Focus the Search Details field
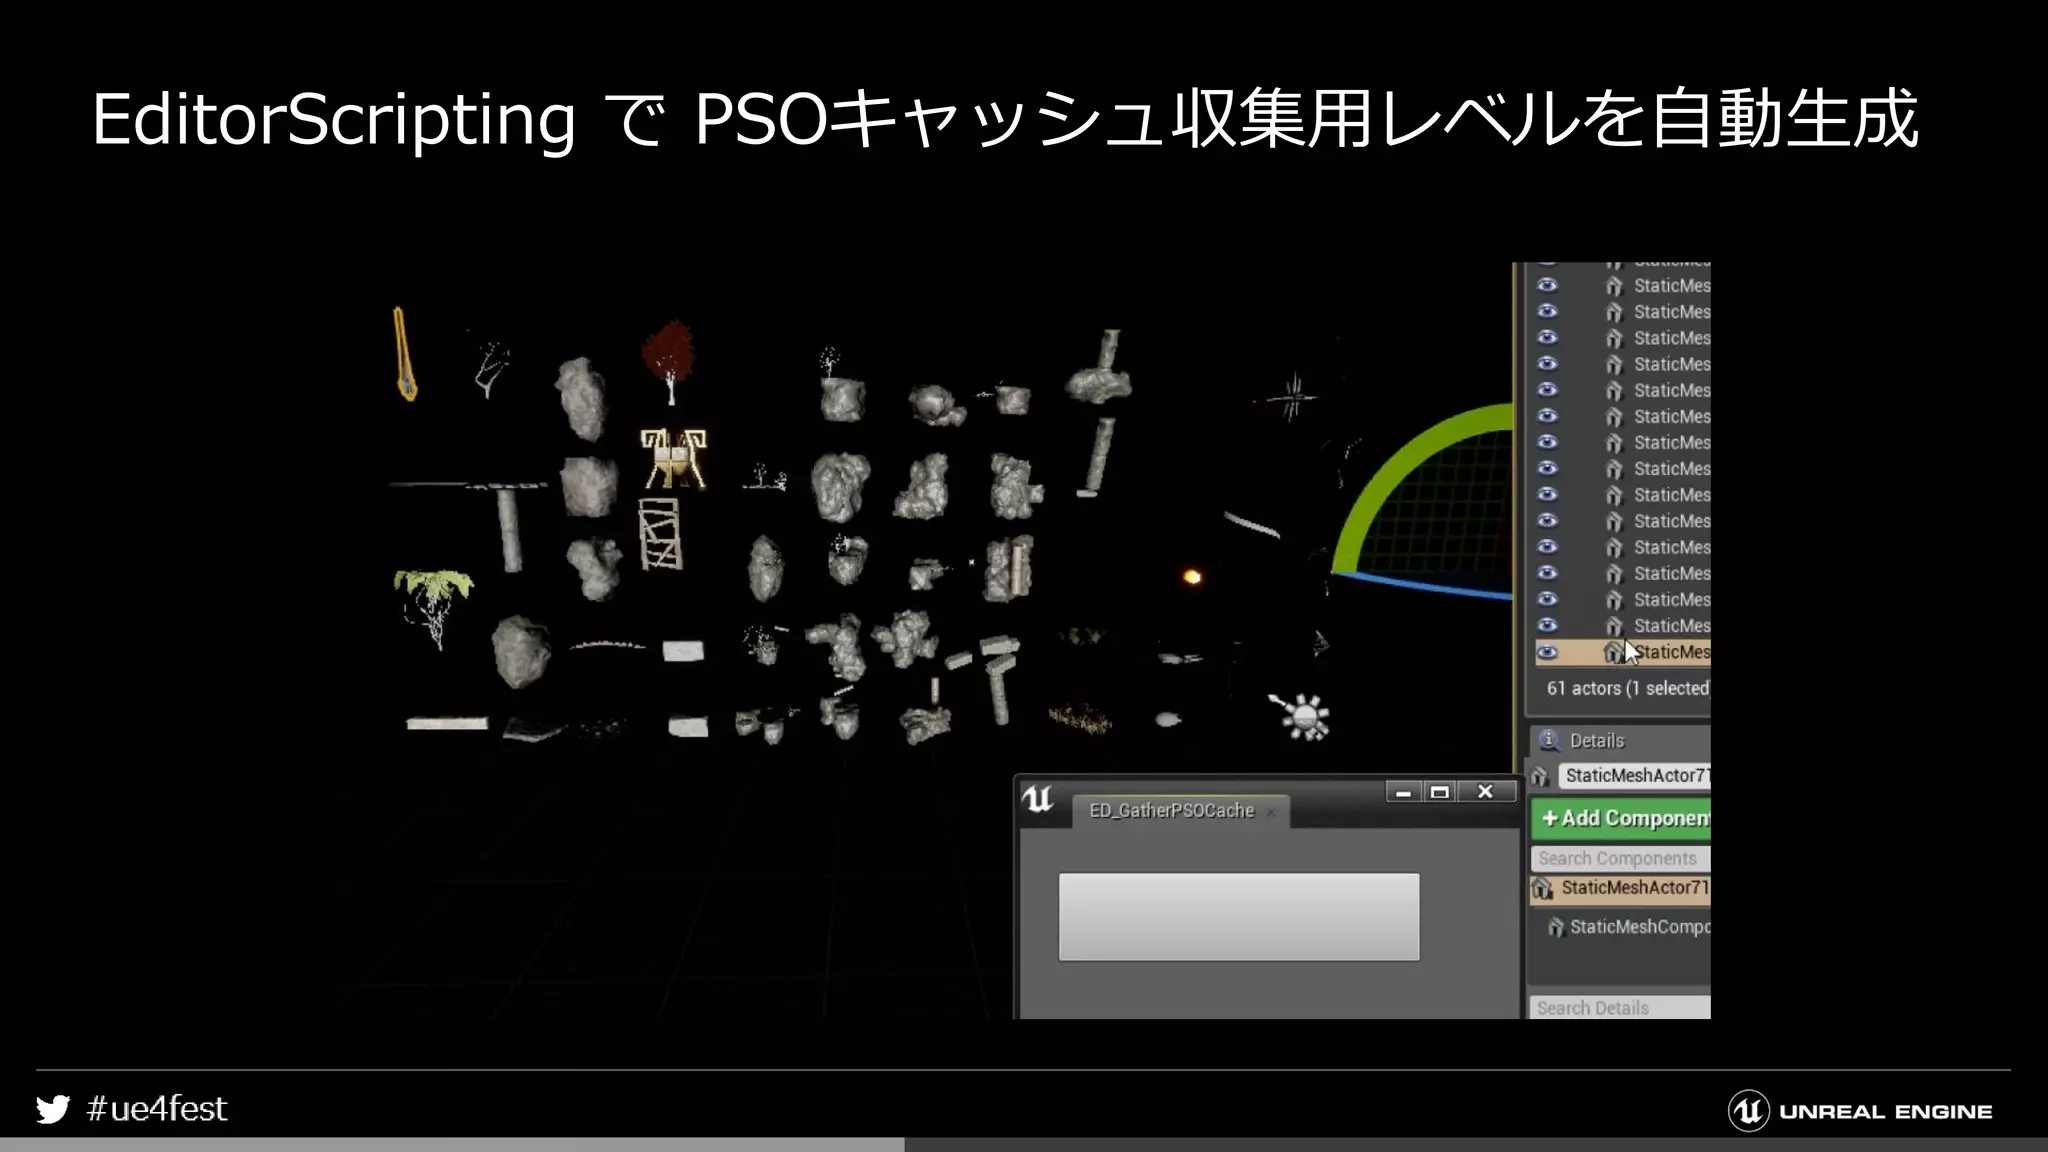 [x=1620, y=1007]
